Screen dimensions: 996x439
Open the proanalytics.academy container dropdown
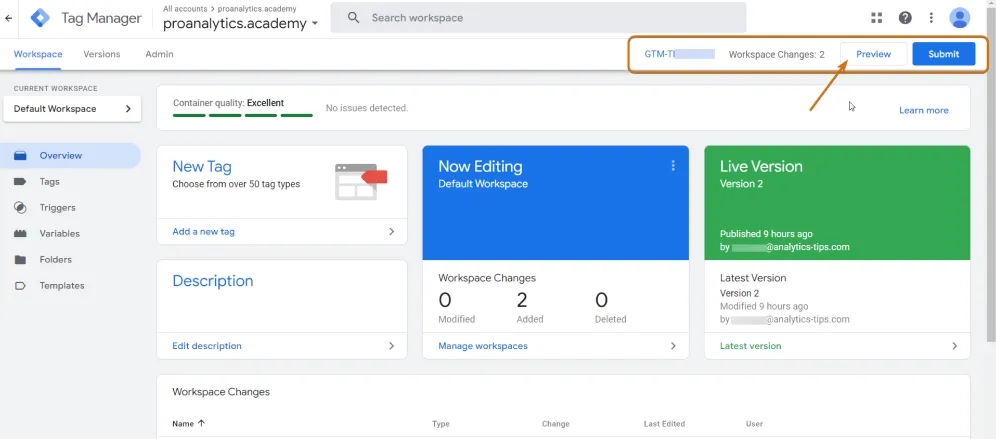241,24
